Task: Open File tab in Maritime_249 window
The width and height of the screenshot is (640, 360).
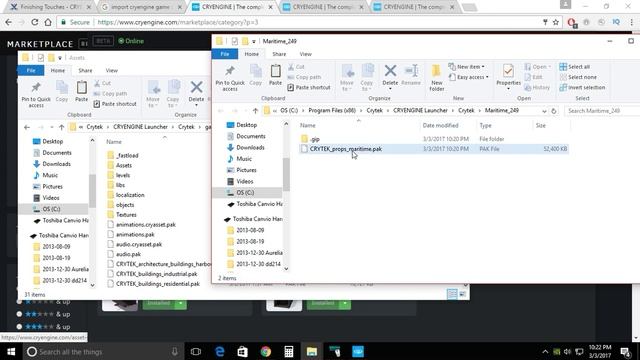Action: coord(225,54)
